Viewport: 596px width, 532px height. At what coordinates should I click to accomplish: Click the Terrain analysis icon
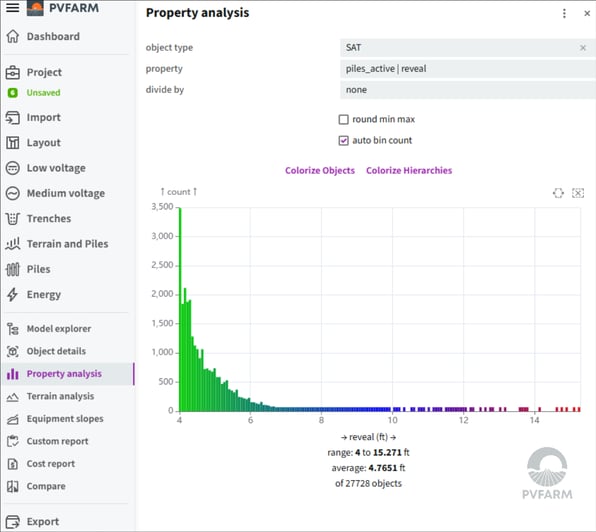(13, 397)
